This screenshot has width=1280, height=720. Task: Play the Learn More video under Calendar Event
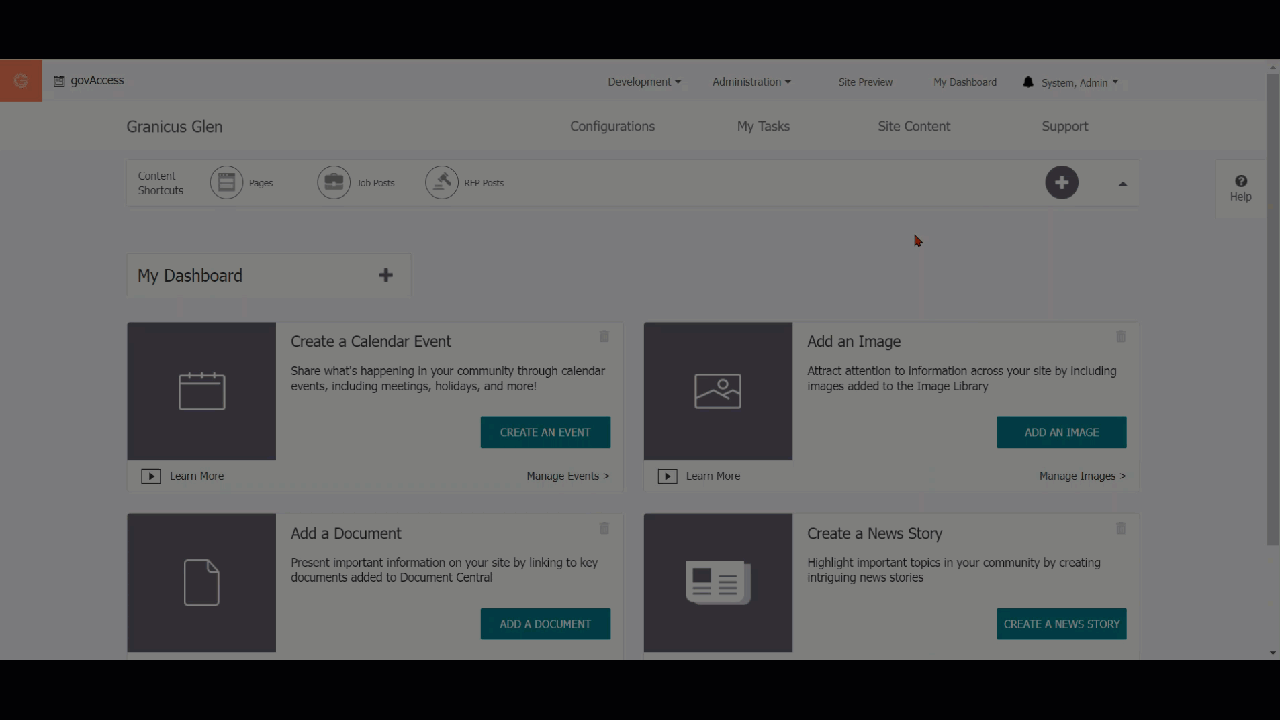point(151,476)
